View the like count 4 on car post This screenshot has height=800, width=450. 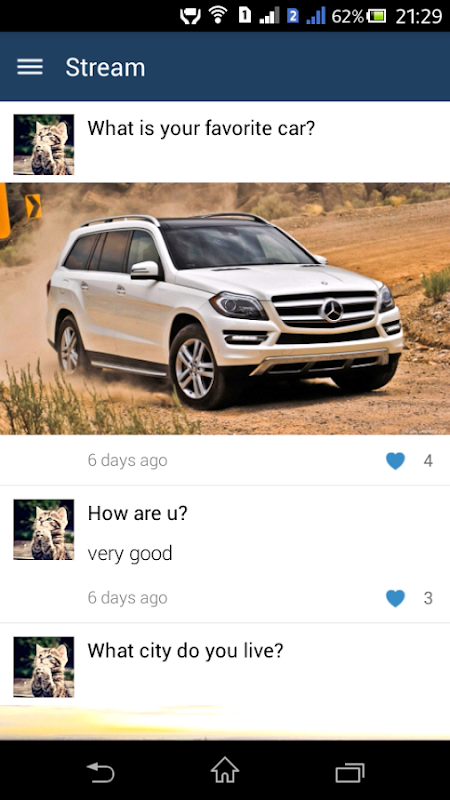[428, 461]
